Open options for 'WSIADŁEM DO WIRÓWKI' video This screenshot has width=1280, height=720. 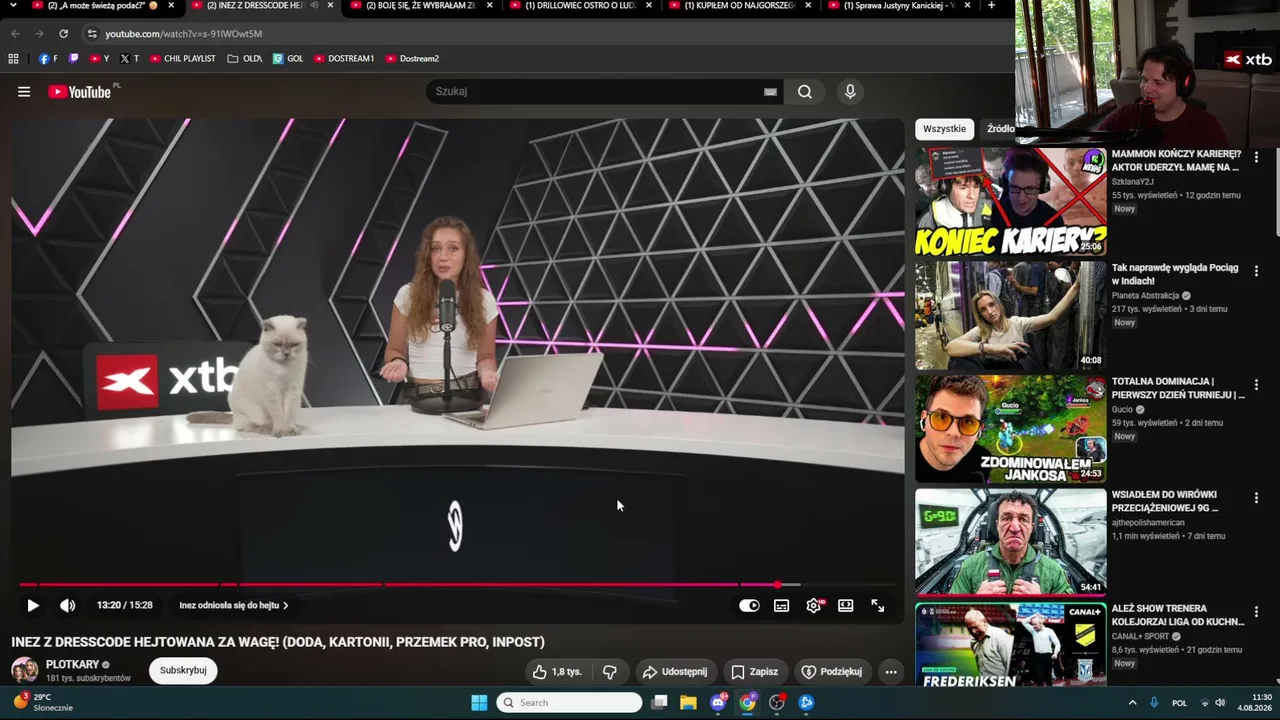[1256, 498]
